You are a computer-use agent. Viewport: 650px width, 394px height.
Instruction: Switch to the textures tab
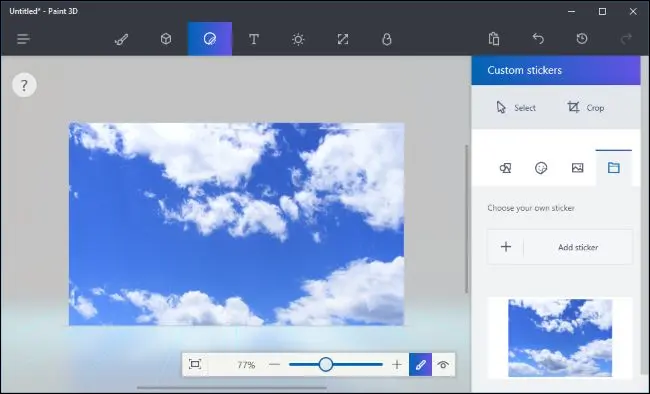coord(577,168)
